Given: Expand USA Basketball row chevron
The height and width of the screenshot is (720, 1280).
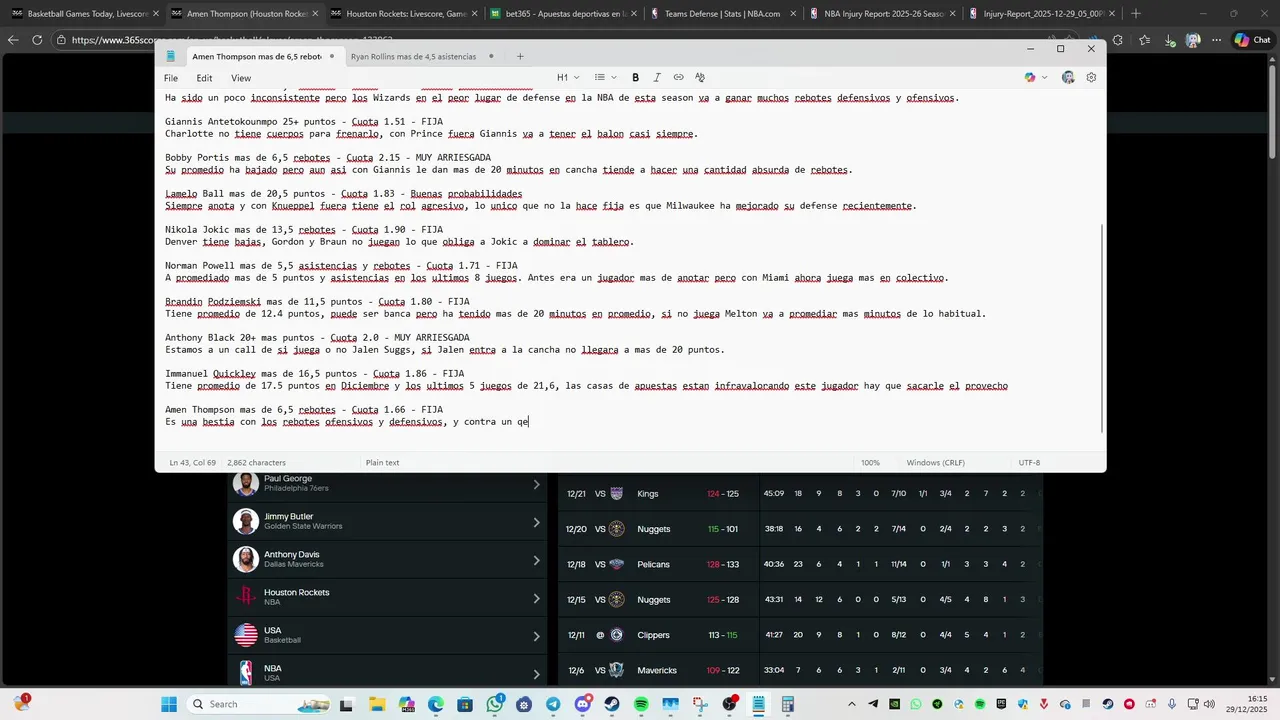Looking at the screenshot, I should click(536, 635).
